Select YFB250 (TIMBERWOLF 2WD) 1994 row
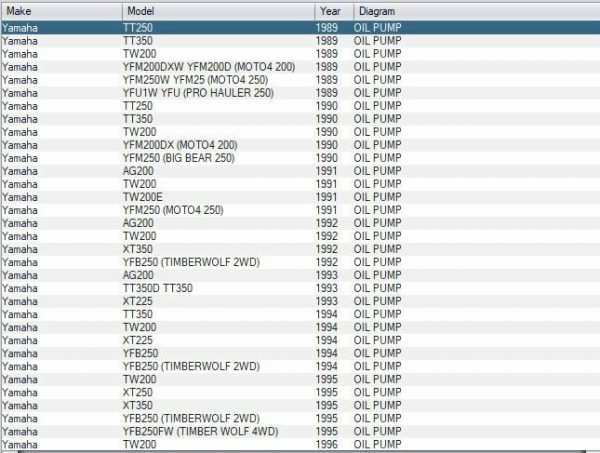 300,366
